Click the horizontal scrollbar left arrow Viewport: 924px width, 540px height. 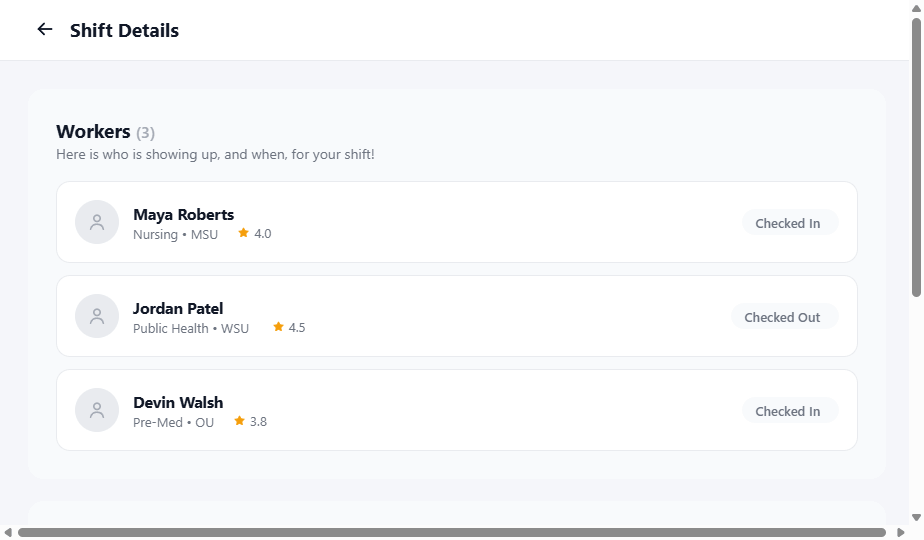pos(8,532)
